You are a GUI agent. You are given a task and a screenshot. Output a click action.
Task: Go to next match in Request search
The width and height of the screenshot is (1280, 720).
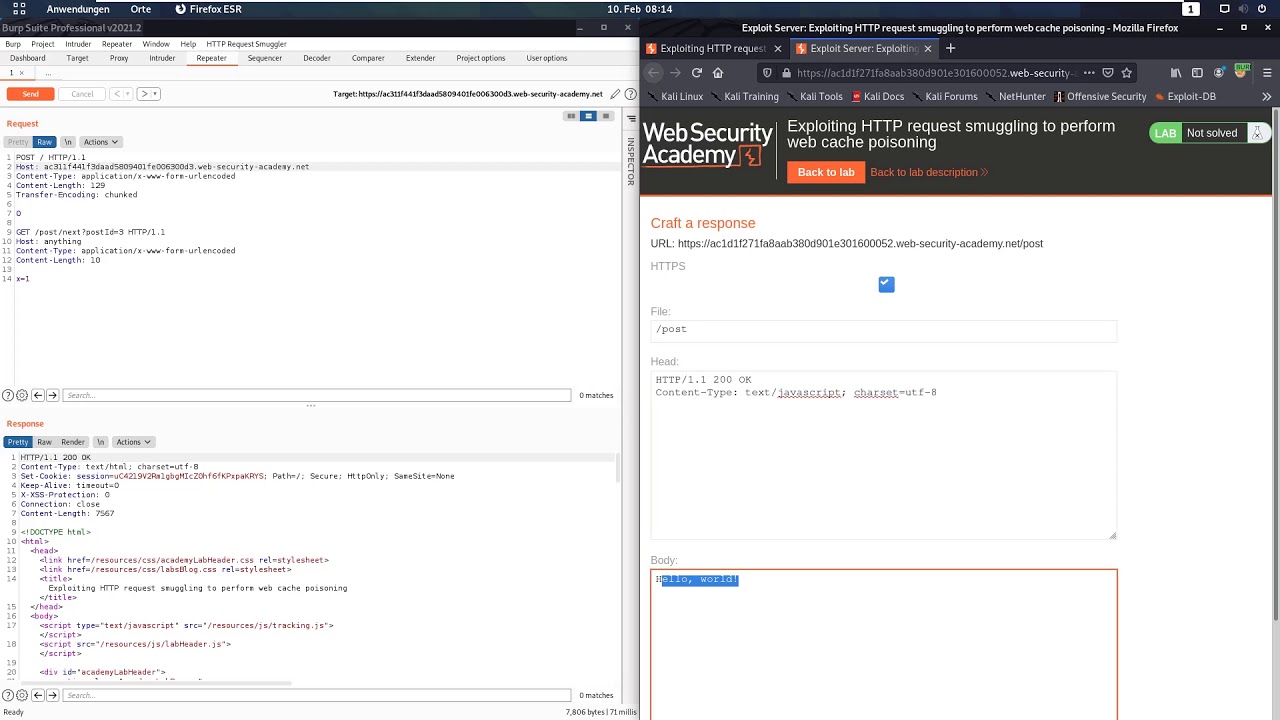[x=53, y=395]
